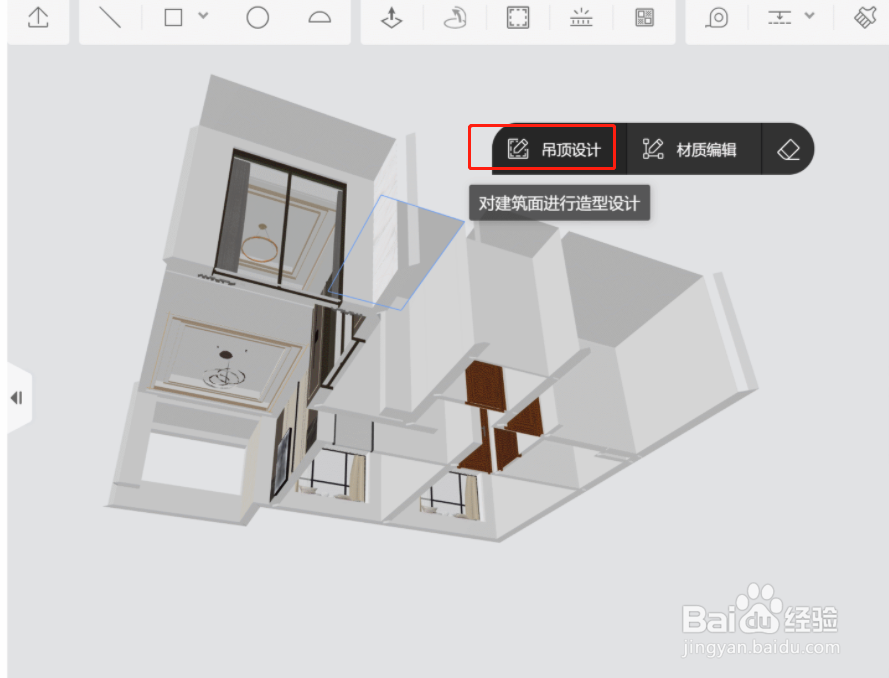Select the circle drawing tool

click(257, 18)
